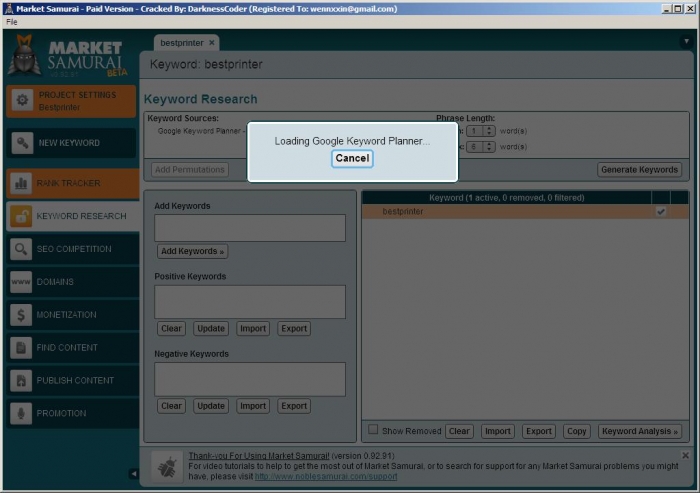The width and height of the screenshot is (700, 493).
Task: Open the File menu
Action: 12,22
